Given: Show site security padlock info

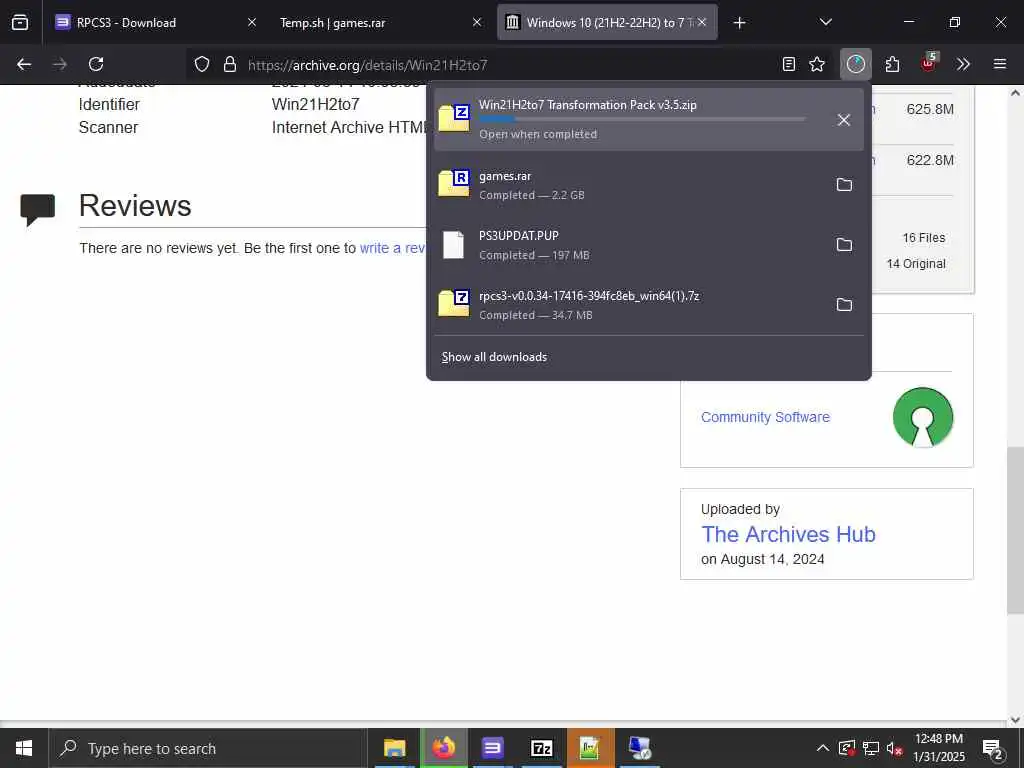Looking at the screenshot, I should 229,64.
